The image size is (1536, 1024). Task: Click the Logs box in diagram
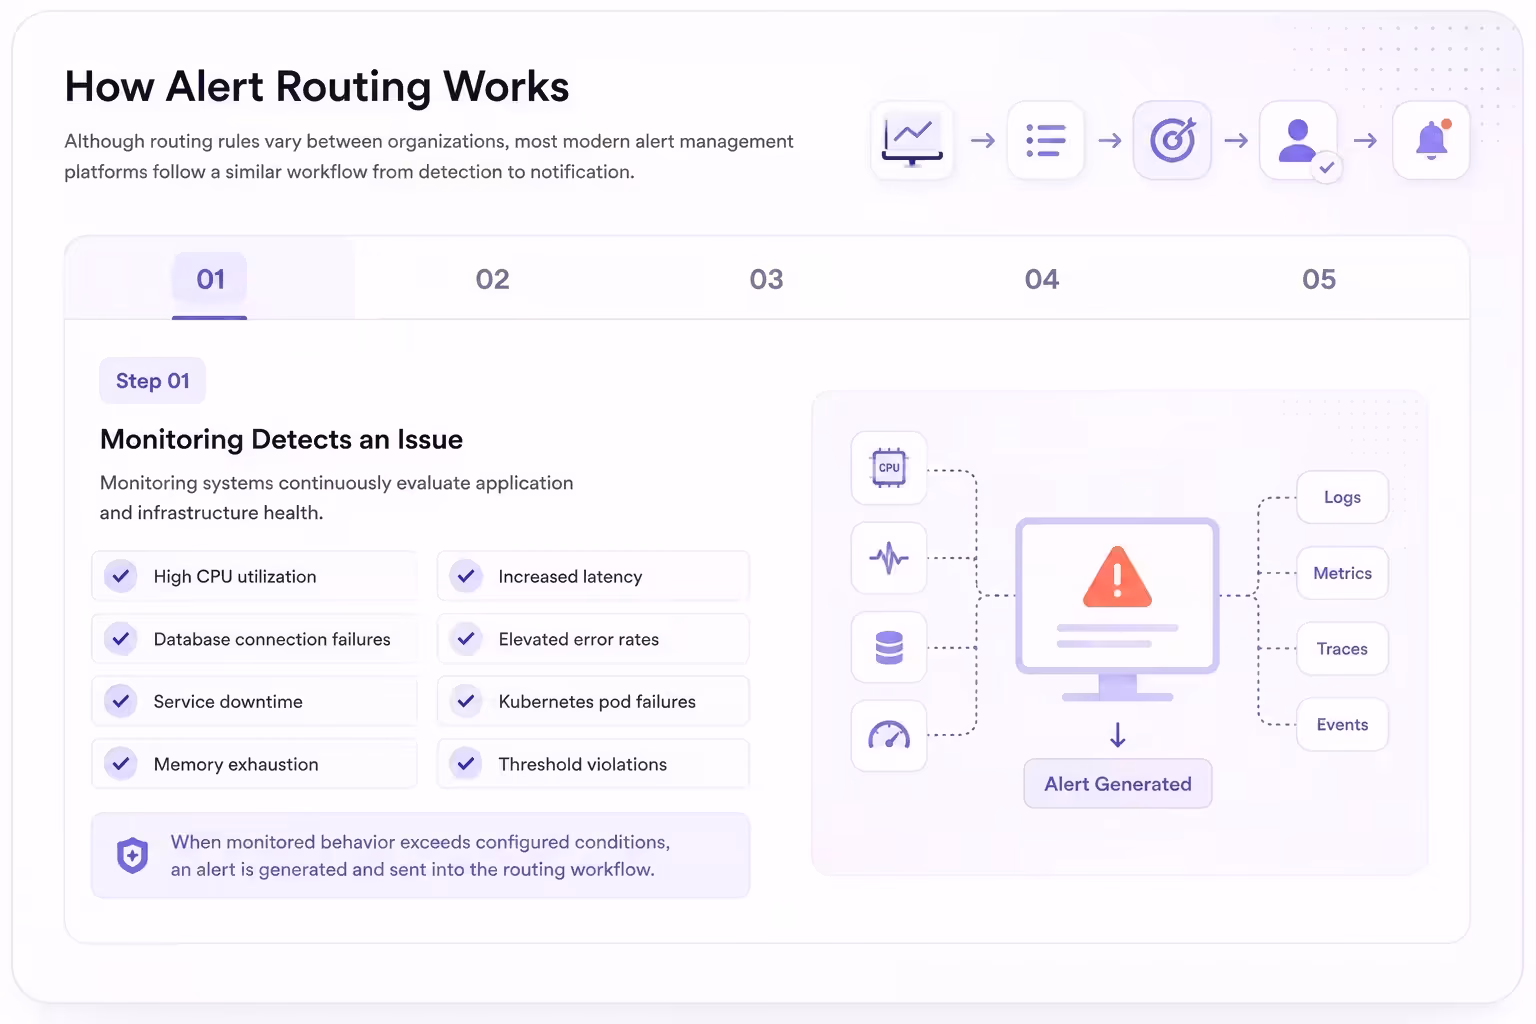(x=1342, y=497)
